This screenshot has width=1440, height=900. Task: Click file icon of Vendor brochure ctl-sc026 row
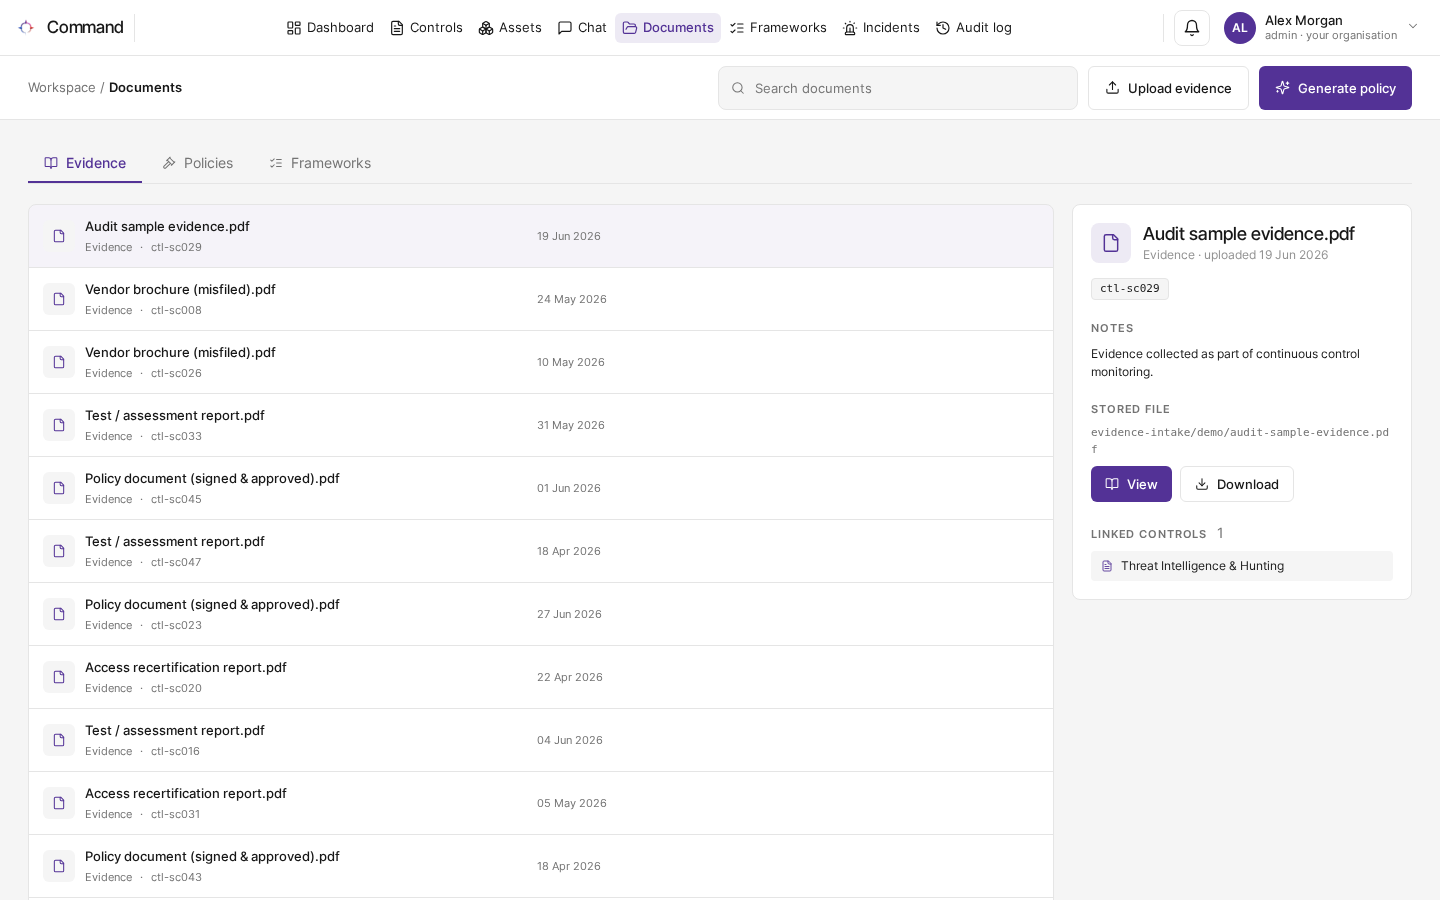[59, 362]
